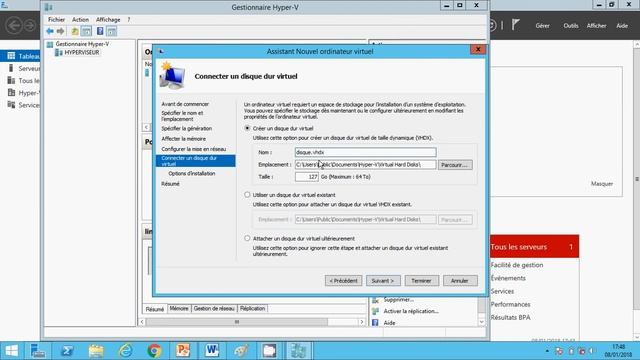
Task: Switch to Résumé tab in details pane
Action: pos(155,309)
